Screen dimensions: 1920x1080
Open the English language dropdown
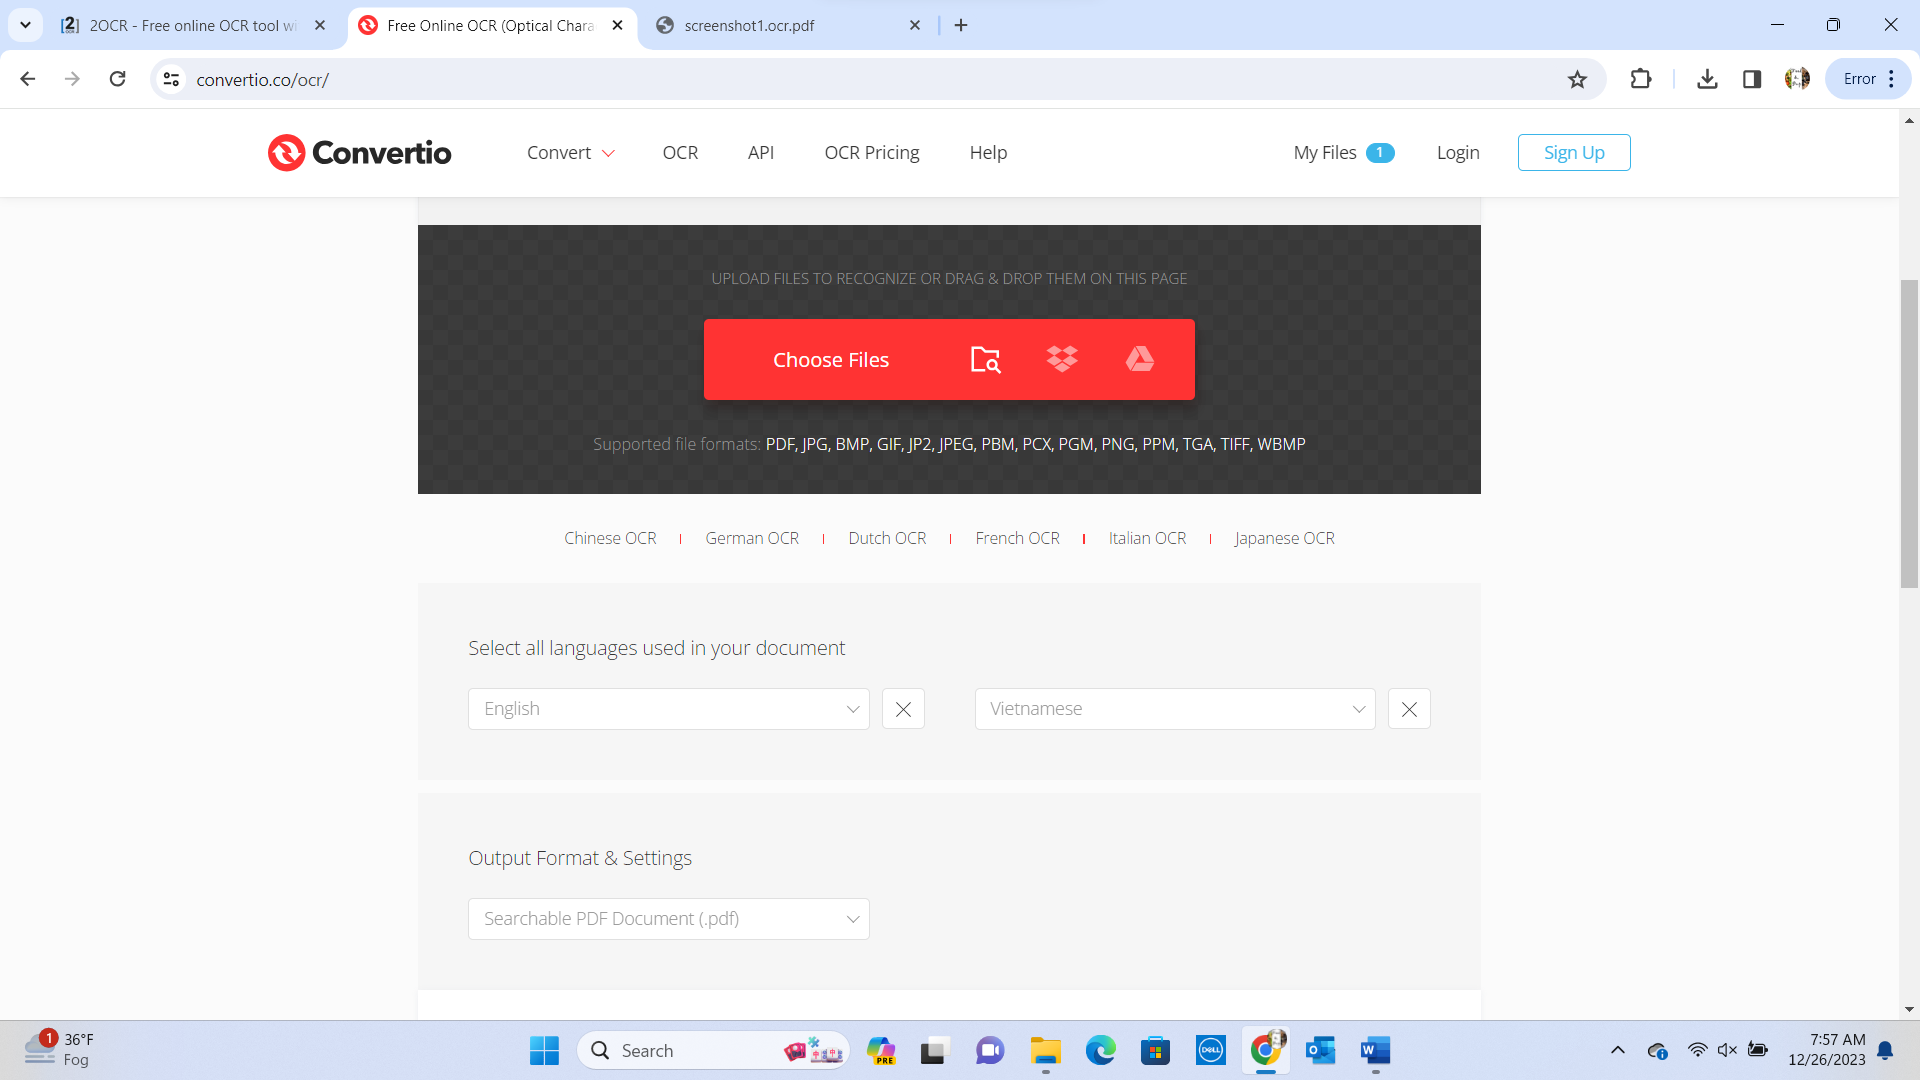pos(667,708)
